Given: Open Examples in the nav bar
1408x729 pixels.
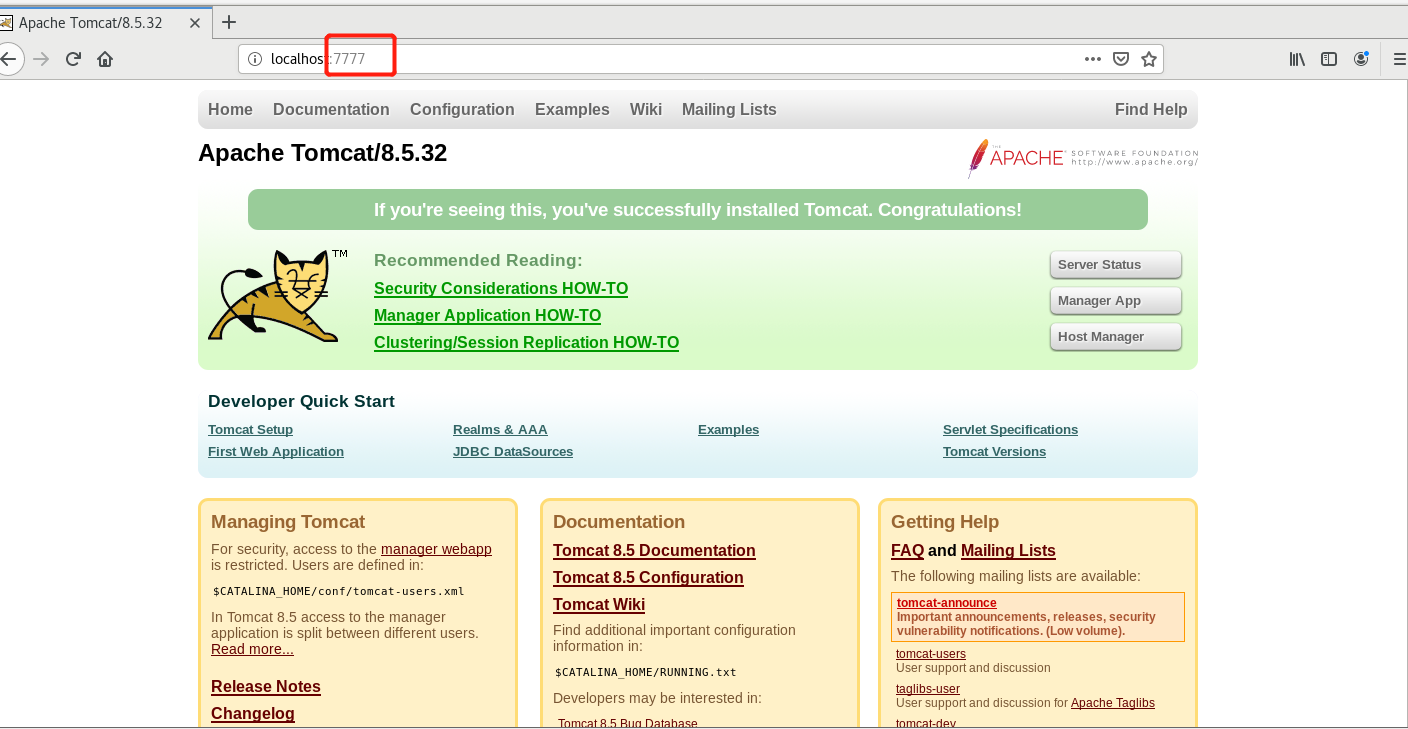Looking at the screenshot, I should pos(572,110).
